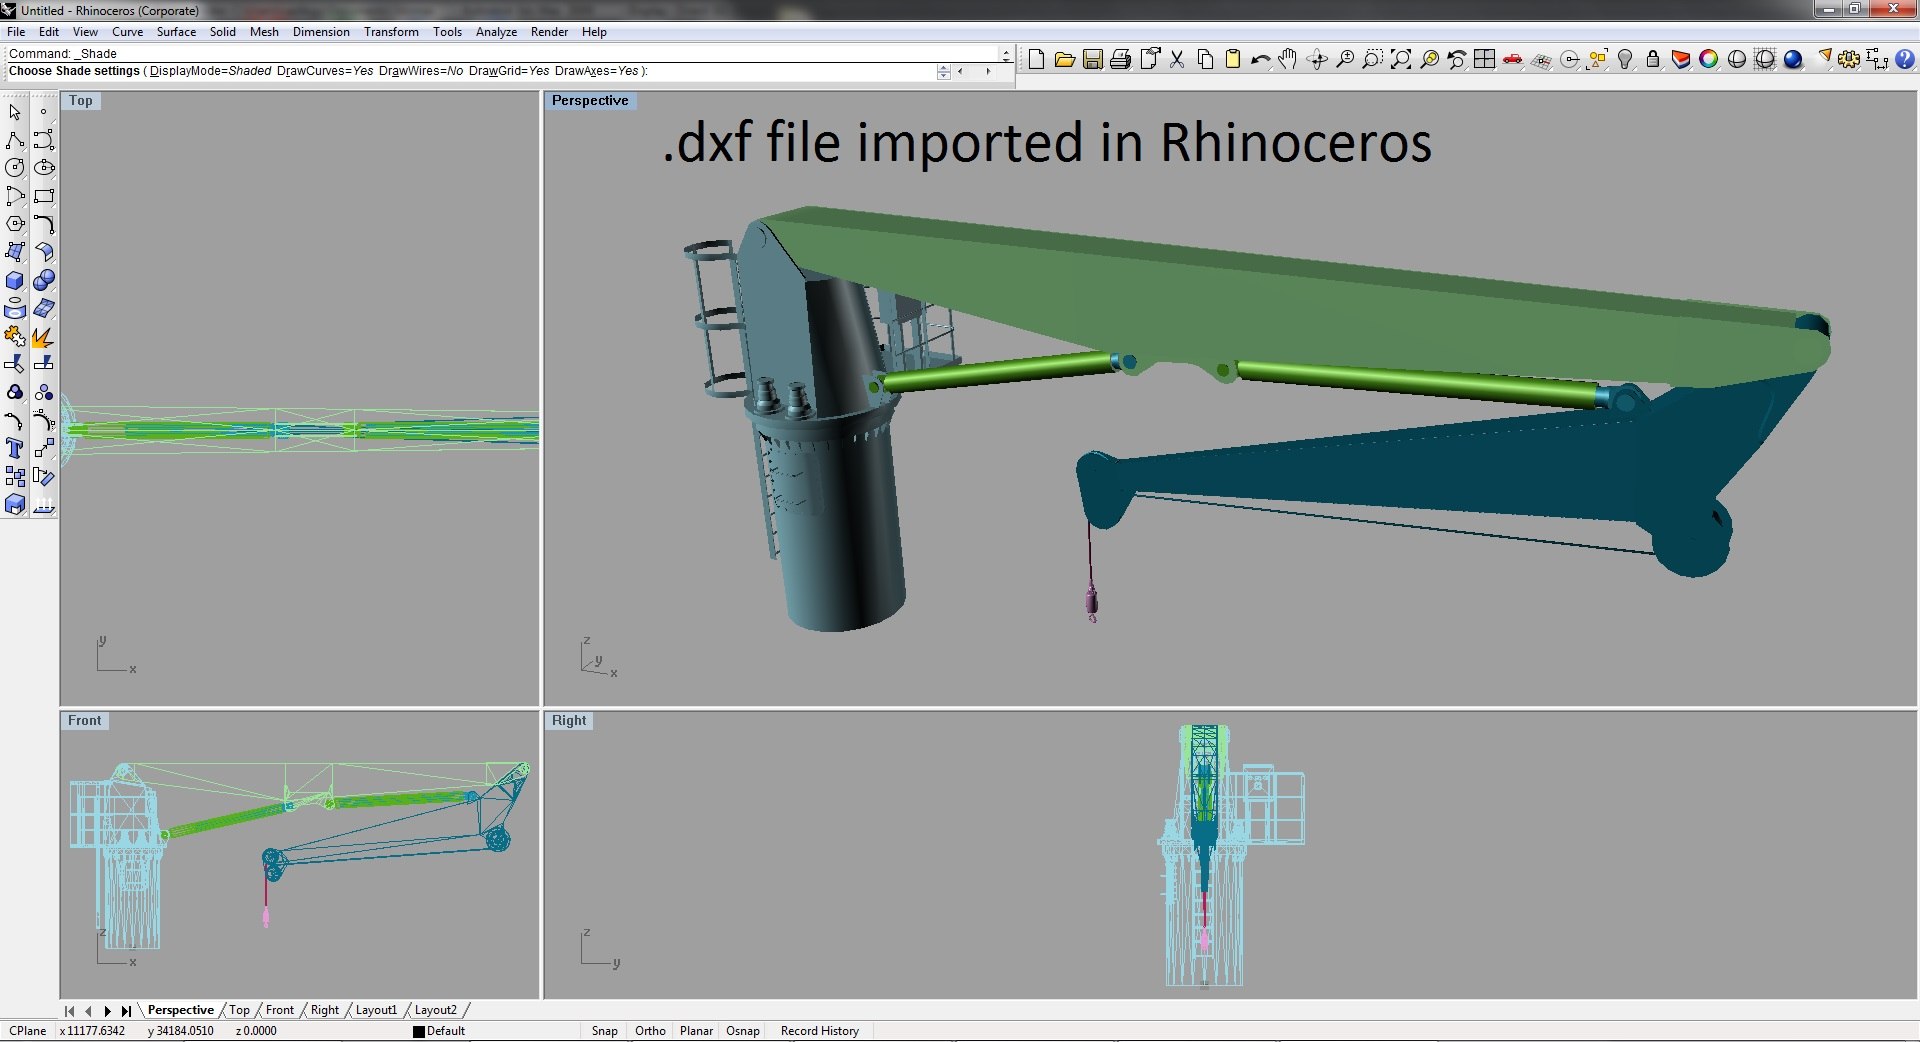Toggle Ortho mode

[x=650, y=1031]
